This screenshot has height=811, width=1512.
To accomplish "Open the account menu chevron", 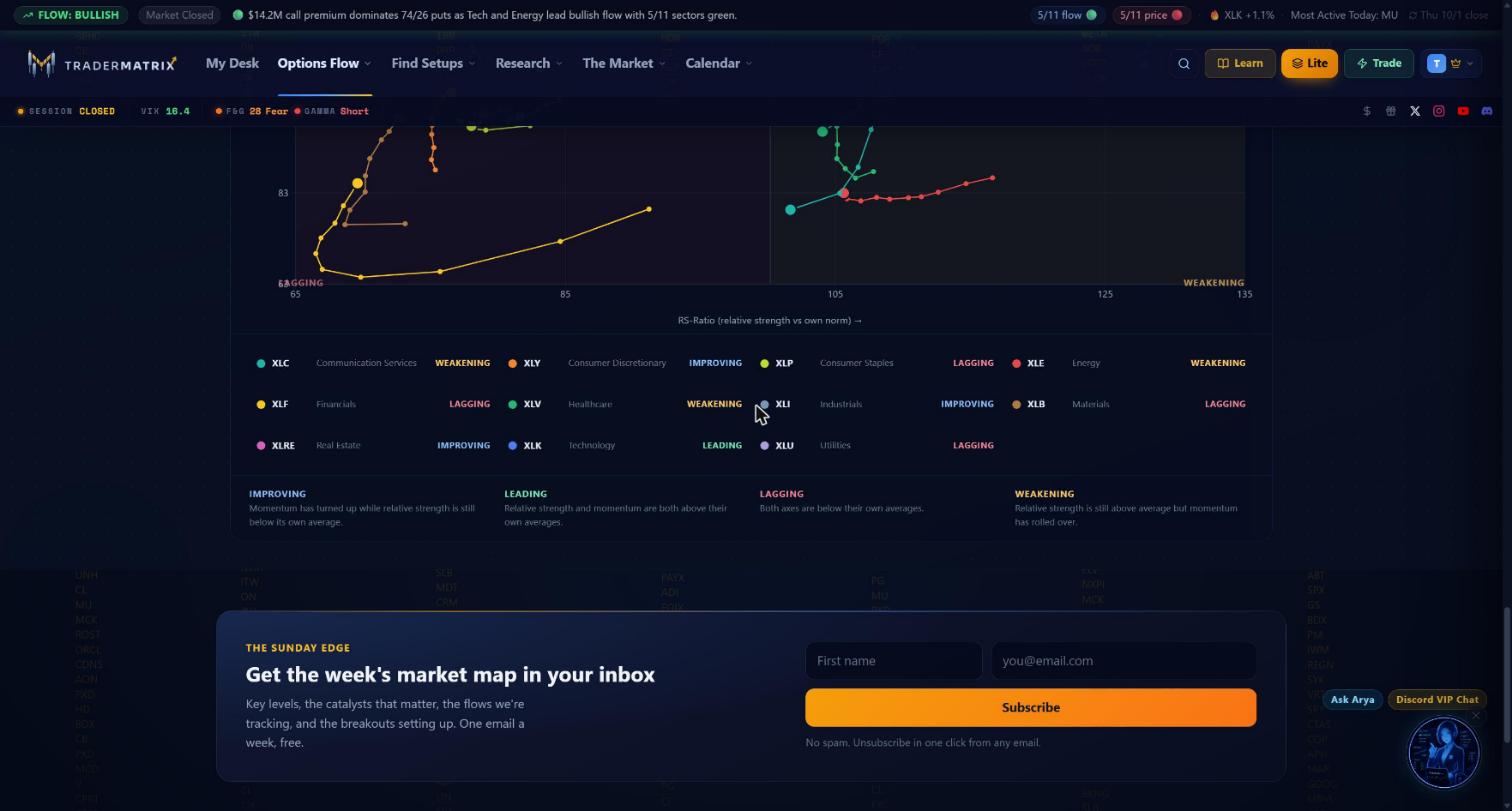I will (x=1470, y=64).
